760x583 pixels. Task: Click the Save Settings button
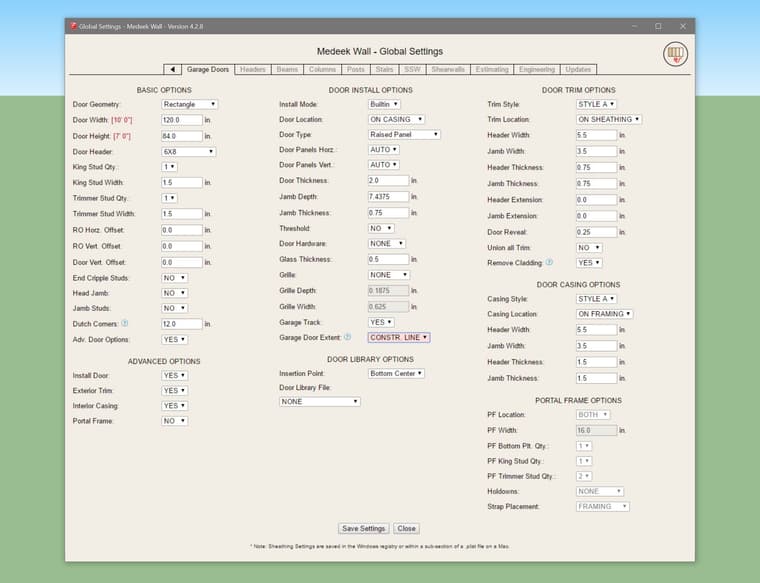click(363, 528)
